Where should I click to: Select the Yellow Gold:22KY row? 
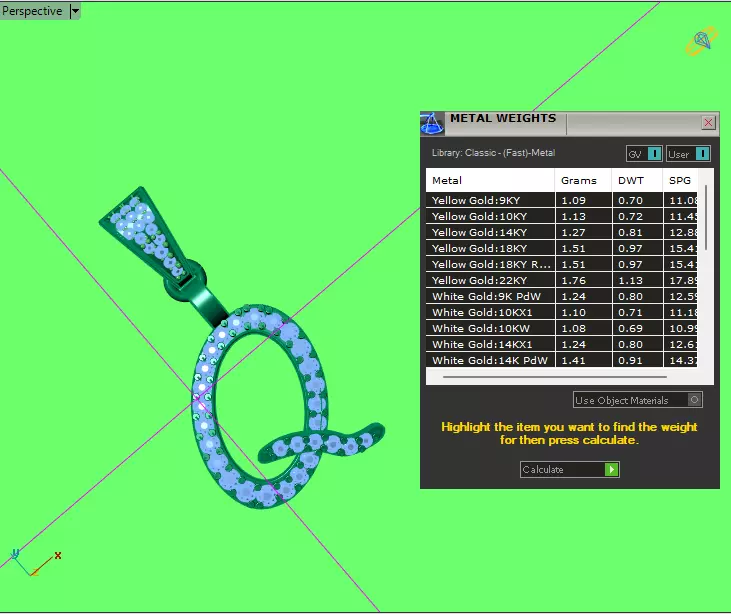click(x=561, y=280)
